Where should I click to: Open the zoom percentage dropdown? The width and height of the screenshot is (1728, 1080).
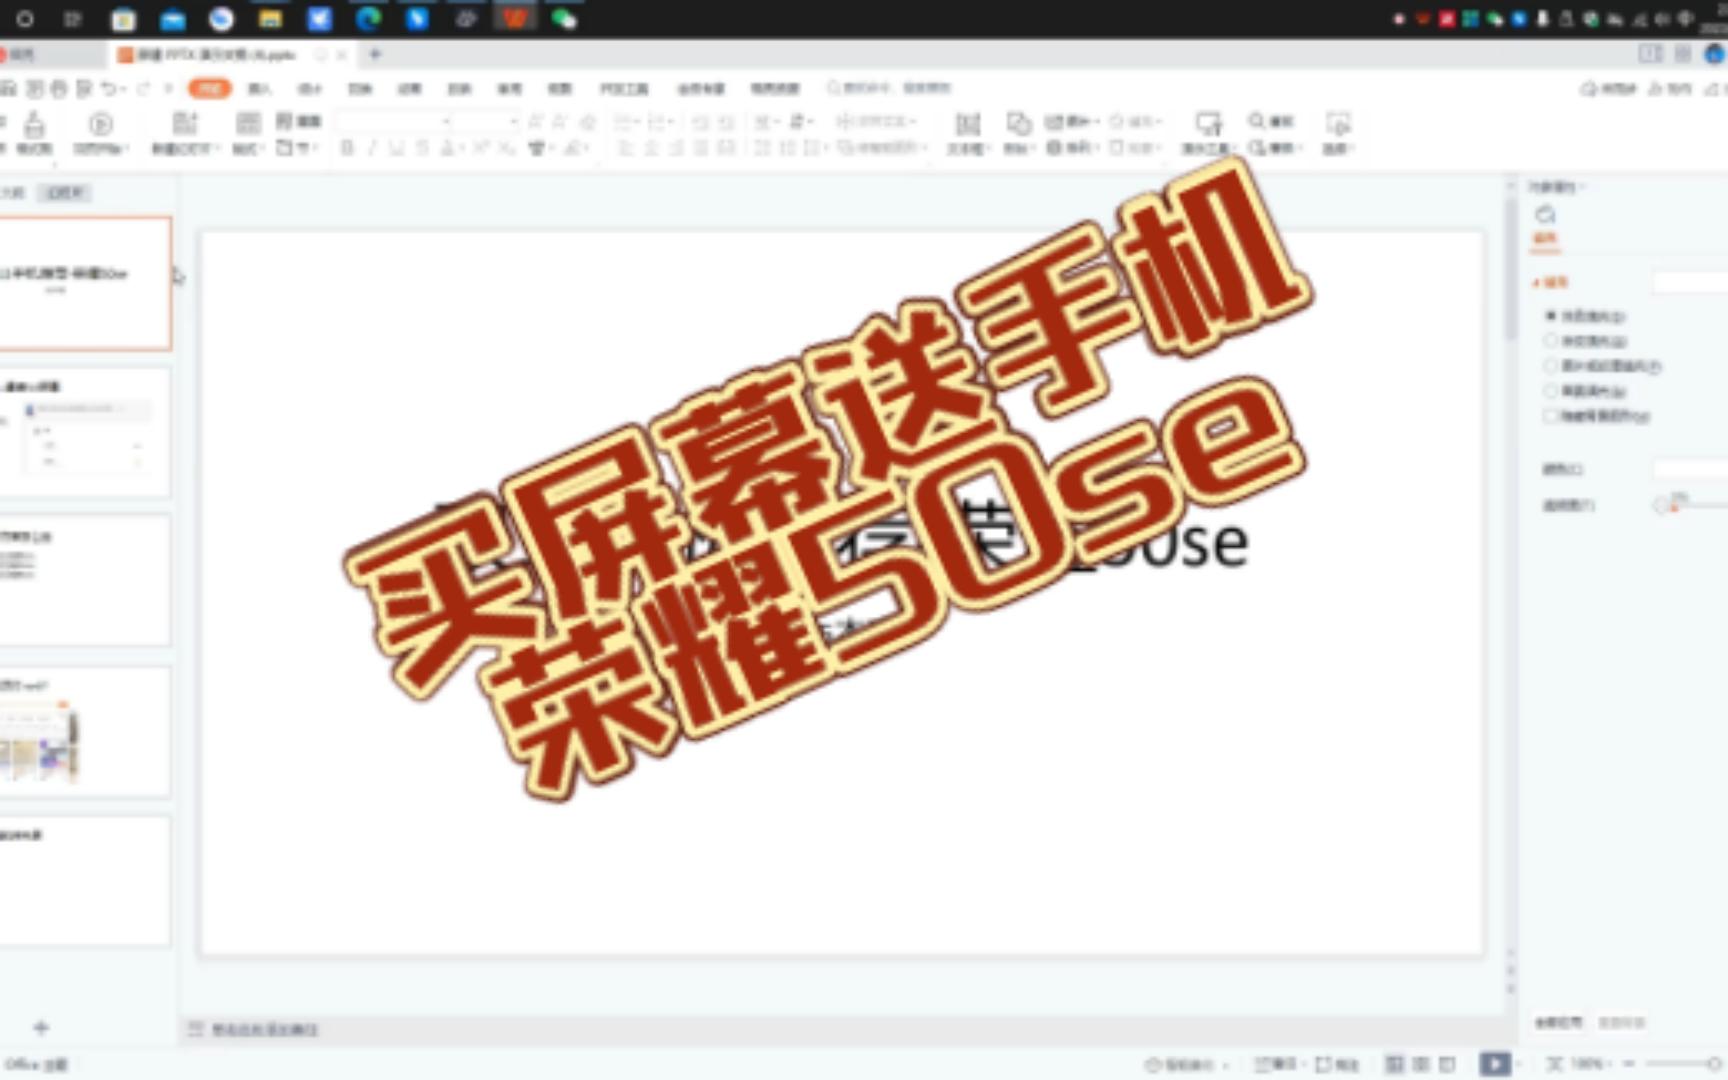click(x=1590, y=1064)
